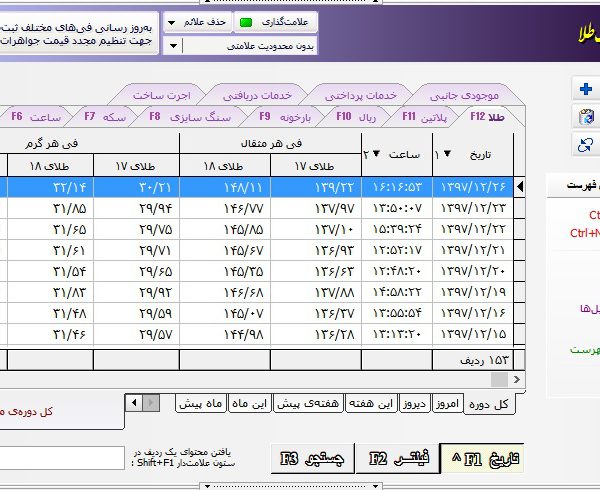Click the cell with value ۳۱/۴۶
600x490 pixels.
51,334
